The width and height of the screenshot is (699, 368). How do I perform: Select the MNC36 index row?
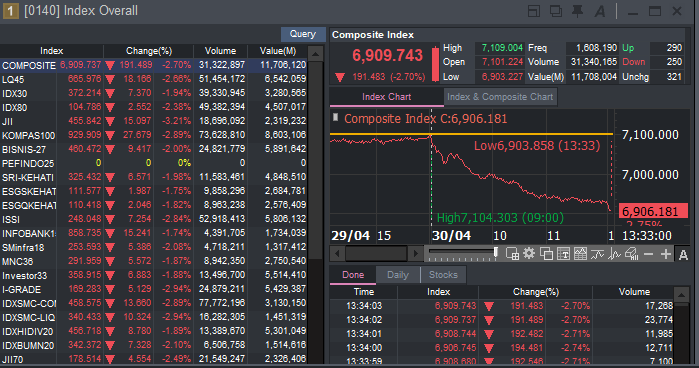pos(154,261)
